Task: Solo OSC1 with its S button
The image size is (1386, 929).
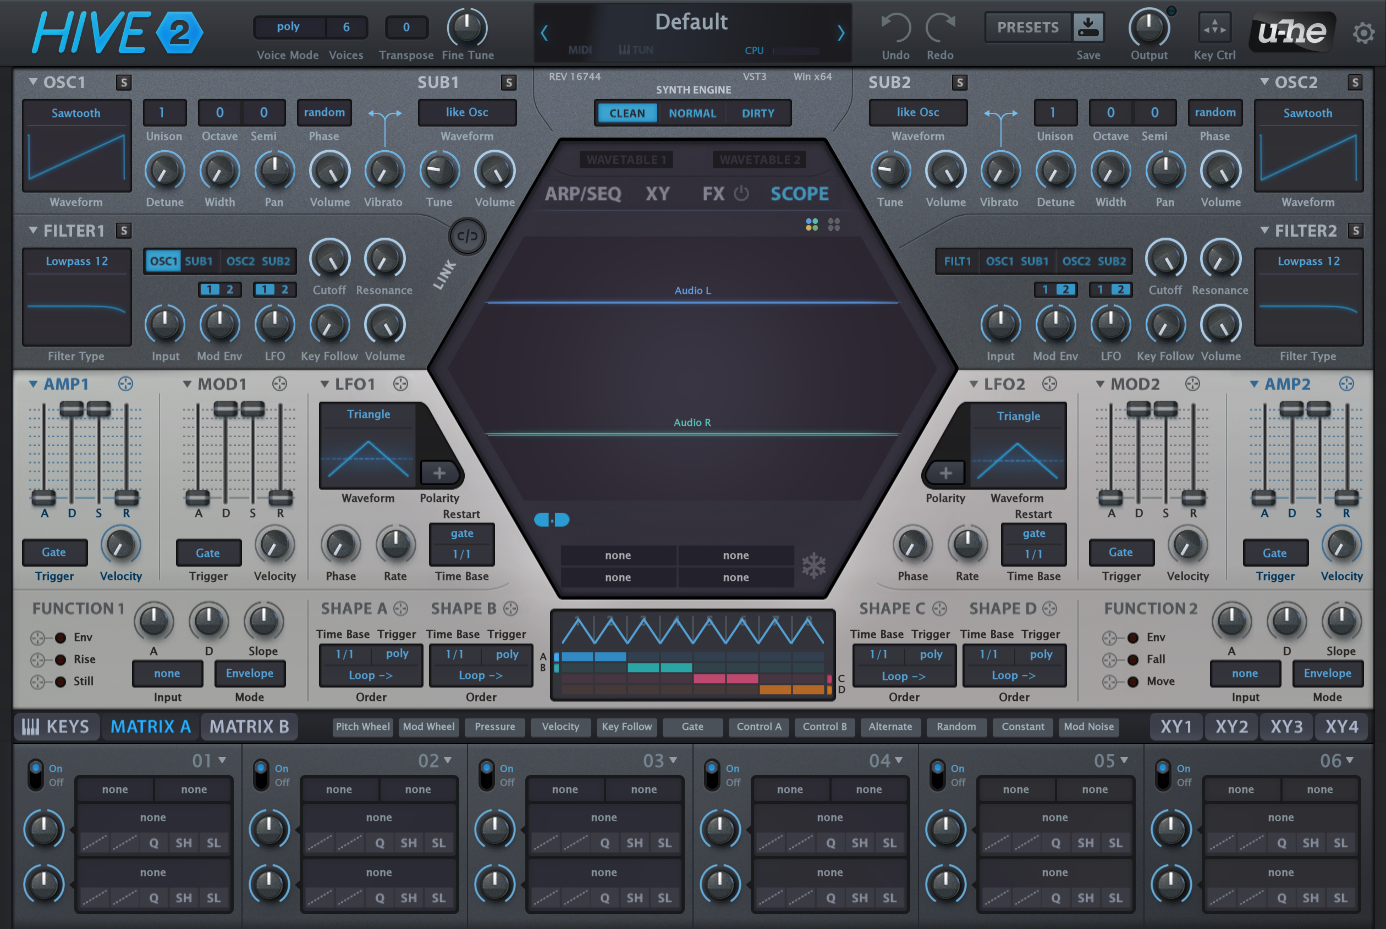Action: [x=123, y=83]
